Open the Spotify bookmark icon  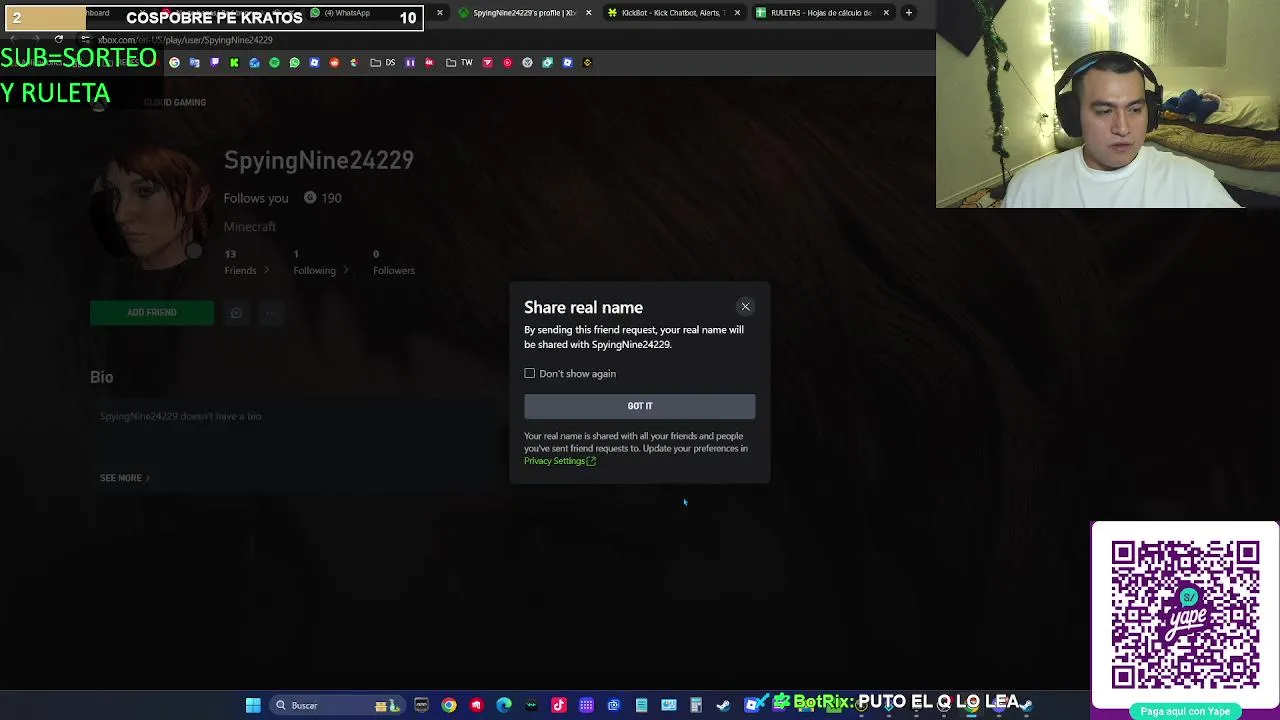[274, 63]
